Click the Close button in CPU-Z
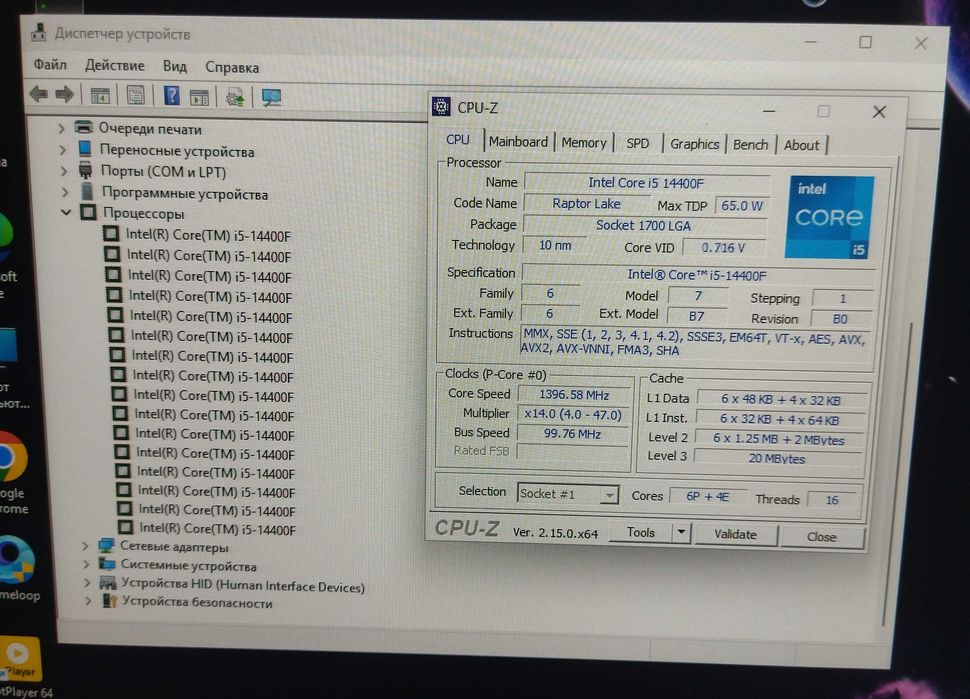Screen dimensions: 970x699 point(821,537)
